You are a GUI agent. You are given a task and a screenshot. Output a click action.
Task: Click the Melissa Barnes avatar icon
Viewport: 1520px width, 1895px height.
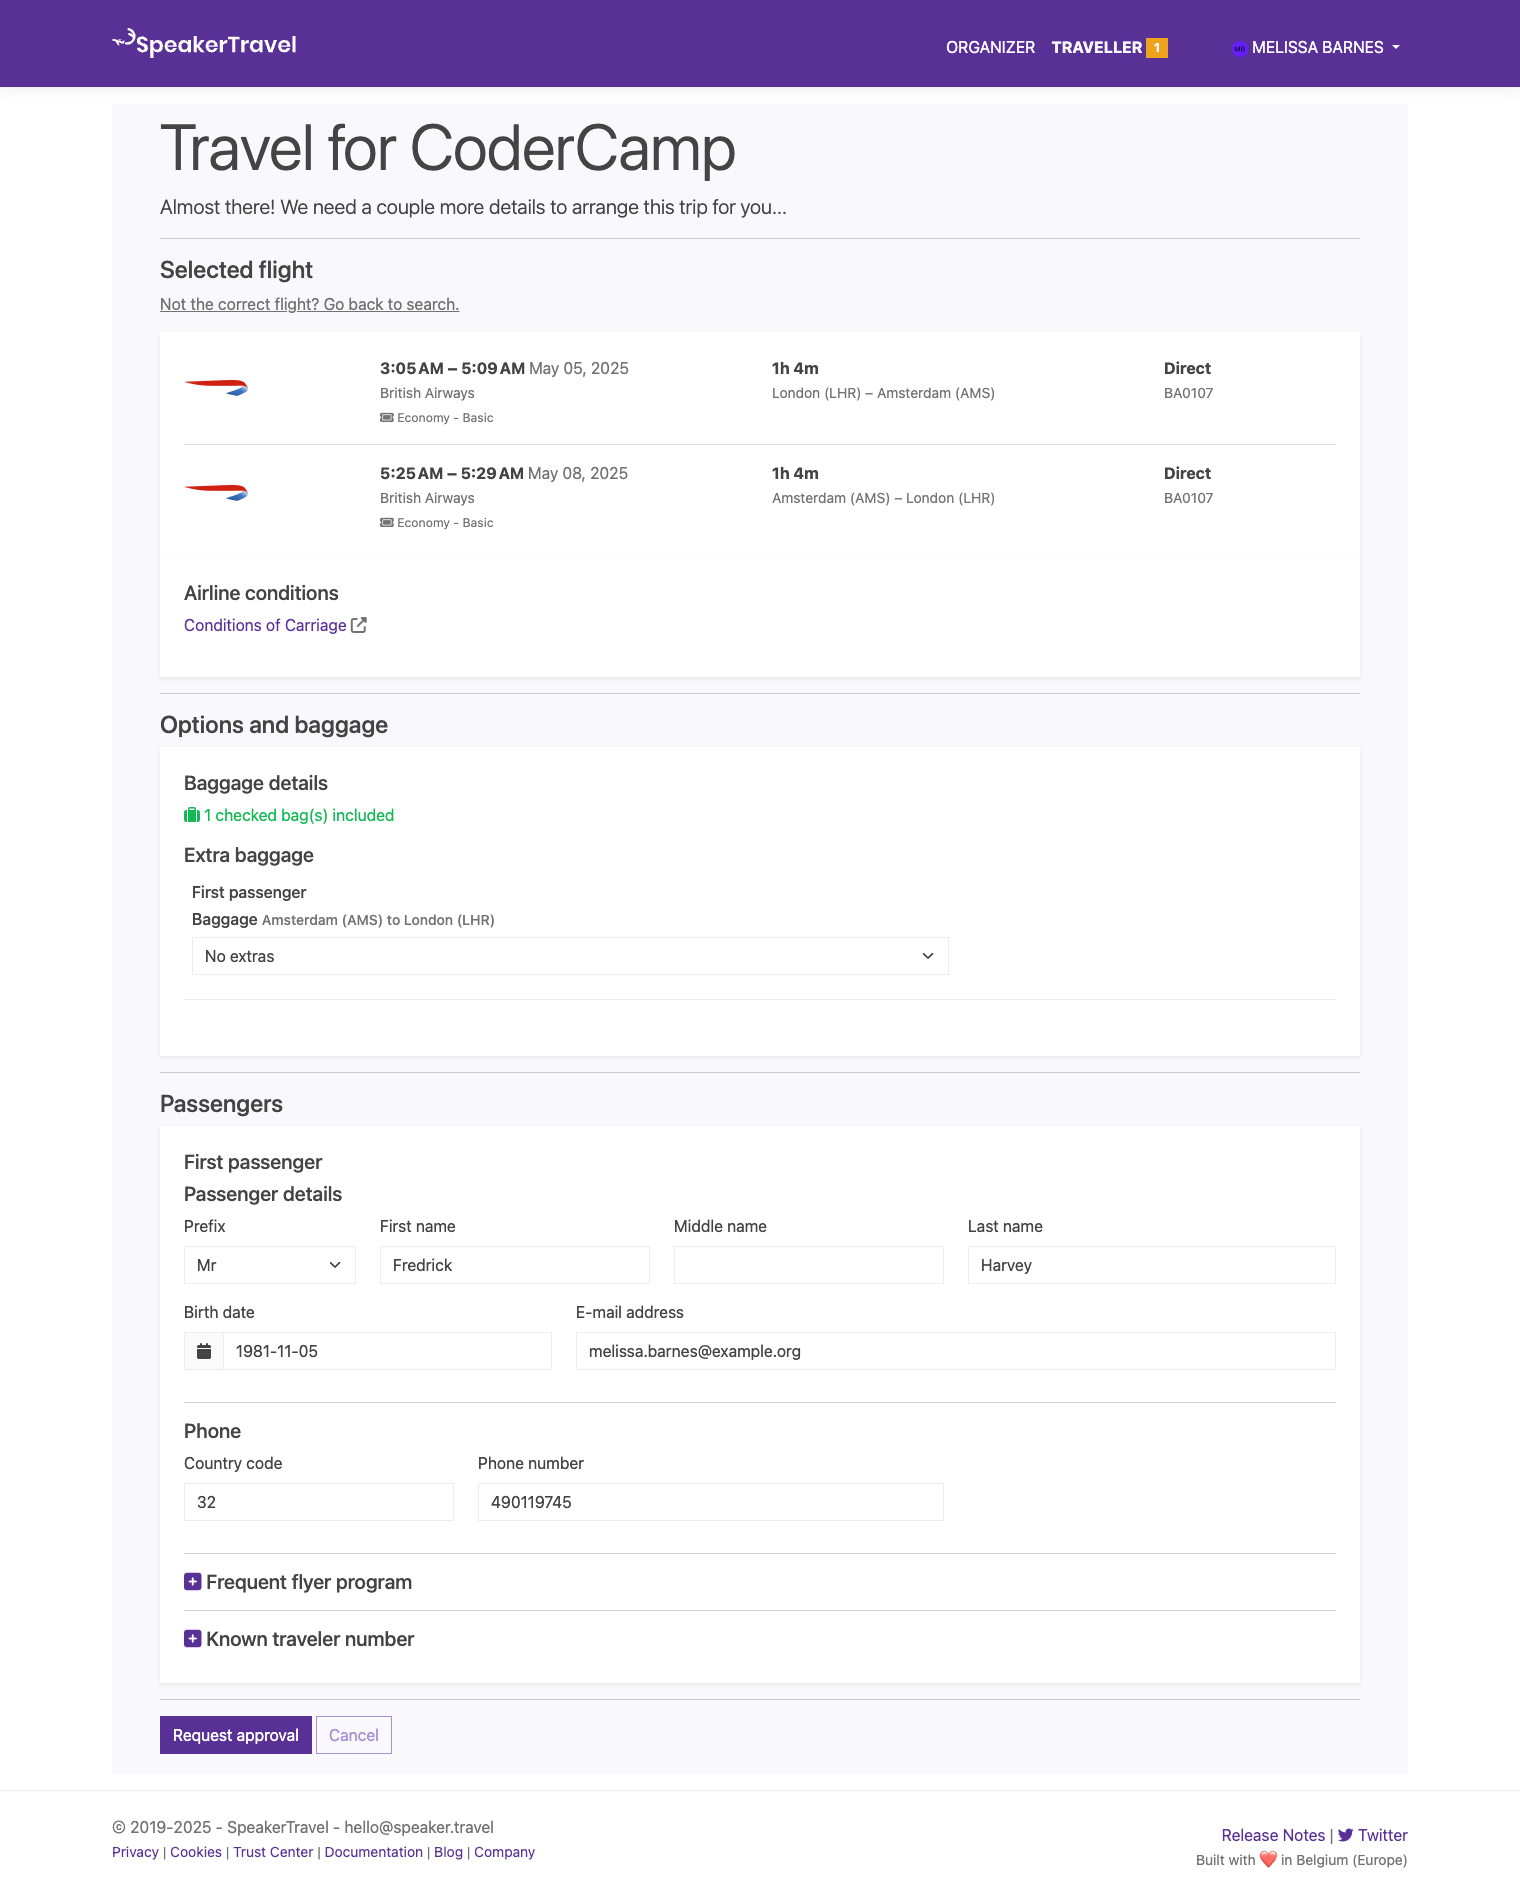tap(1239, 48)
